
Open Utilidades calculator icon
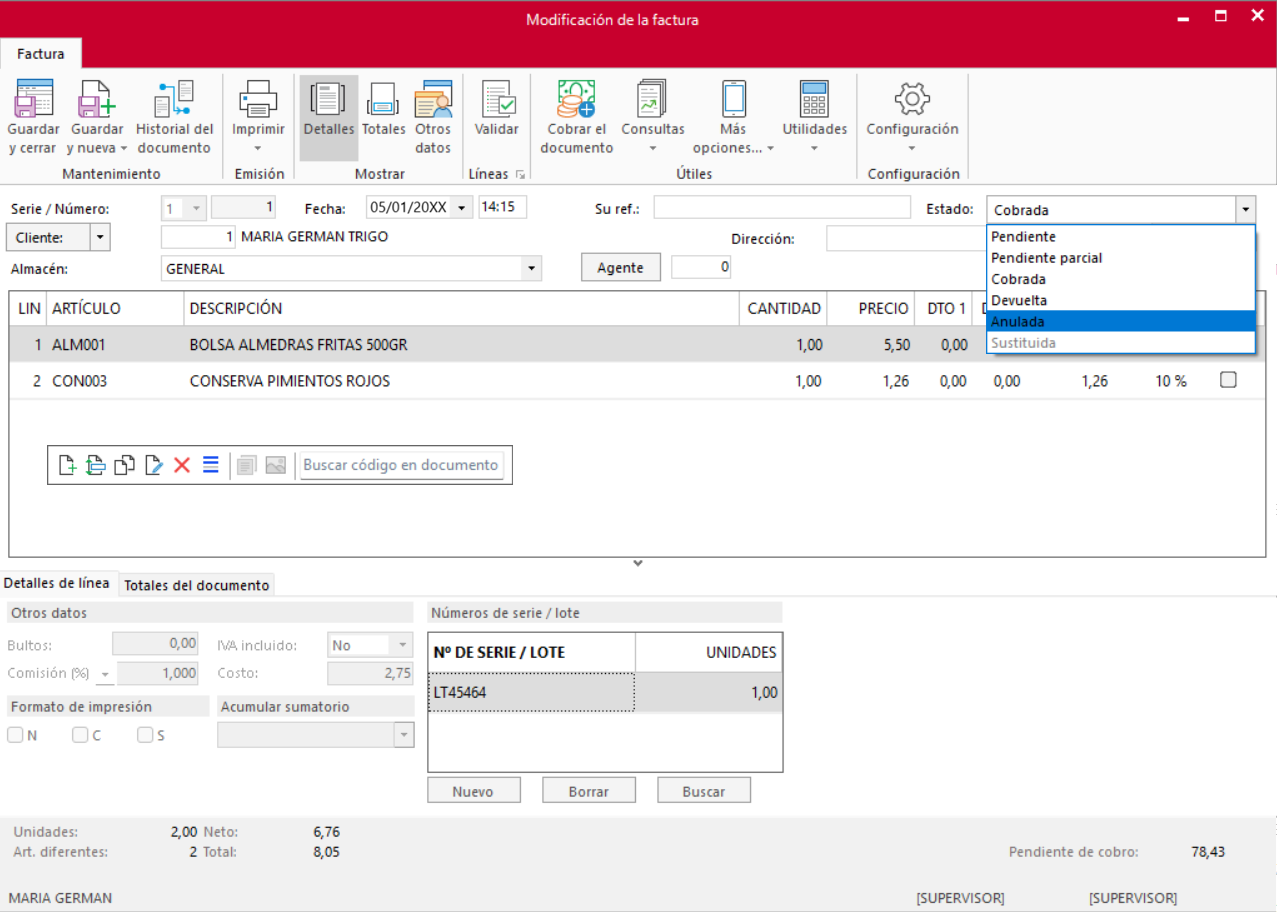click(x=814, y=98)
